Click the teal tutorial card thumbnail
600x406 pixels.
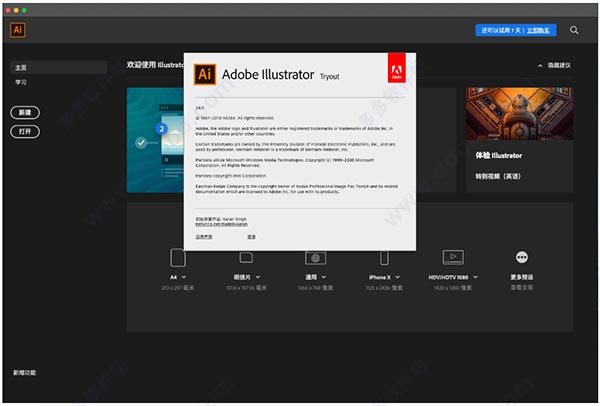155,140
